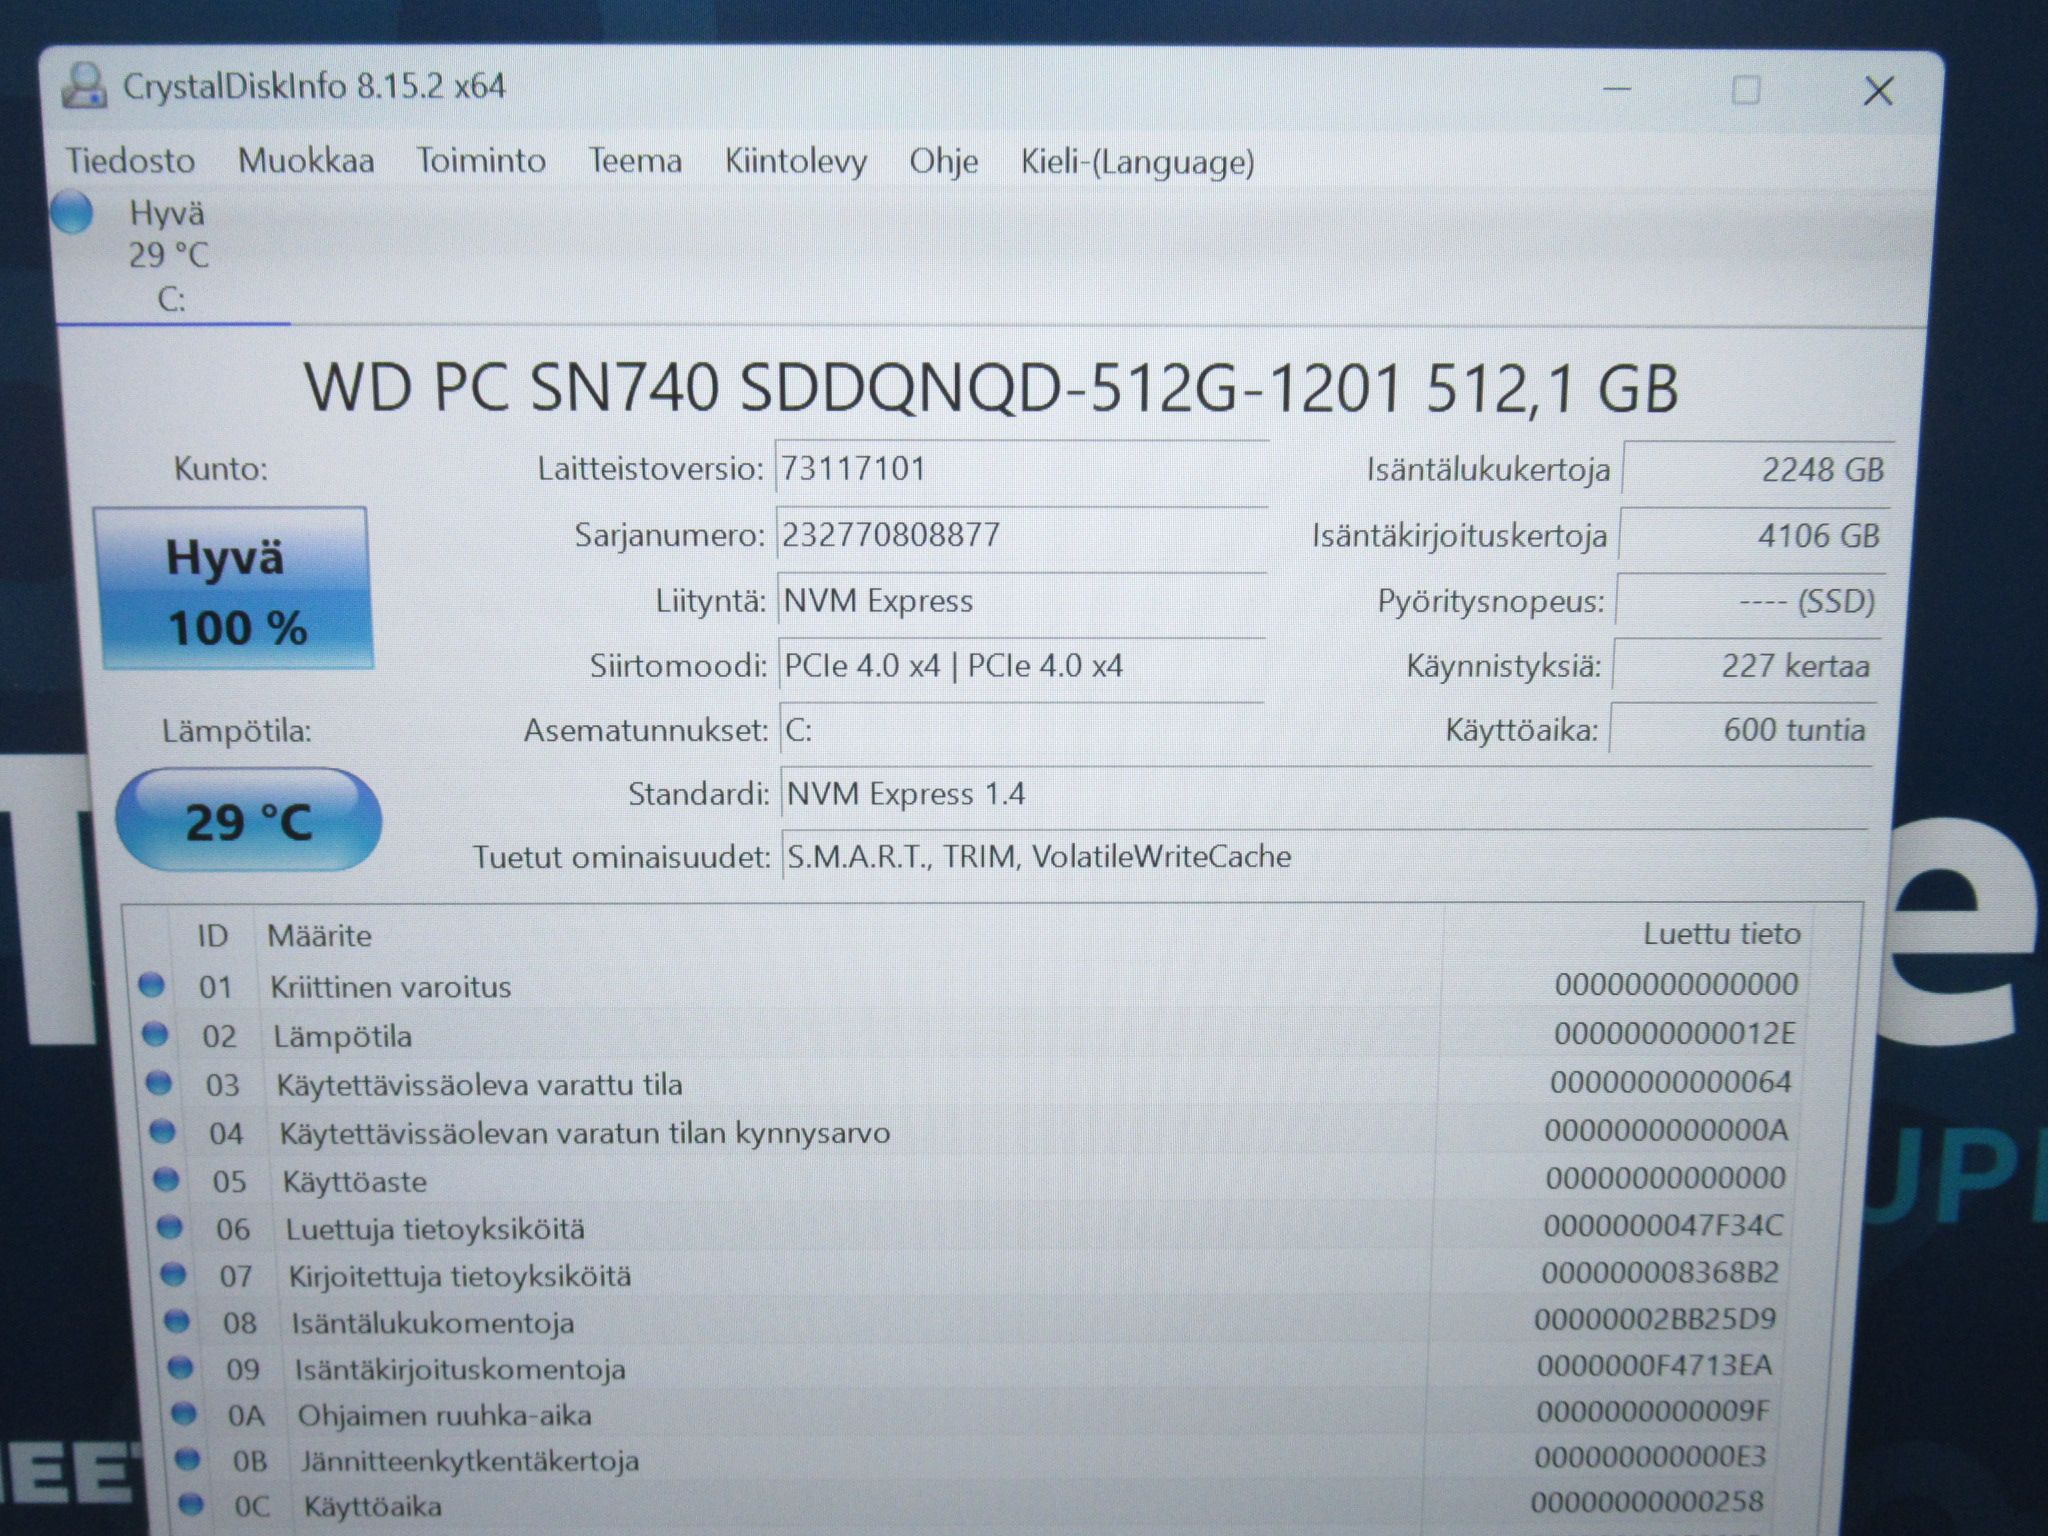
Task: Click the Hyvä 100 % health status button
Action: point(234,589)
